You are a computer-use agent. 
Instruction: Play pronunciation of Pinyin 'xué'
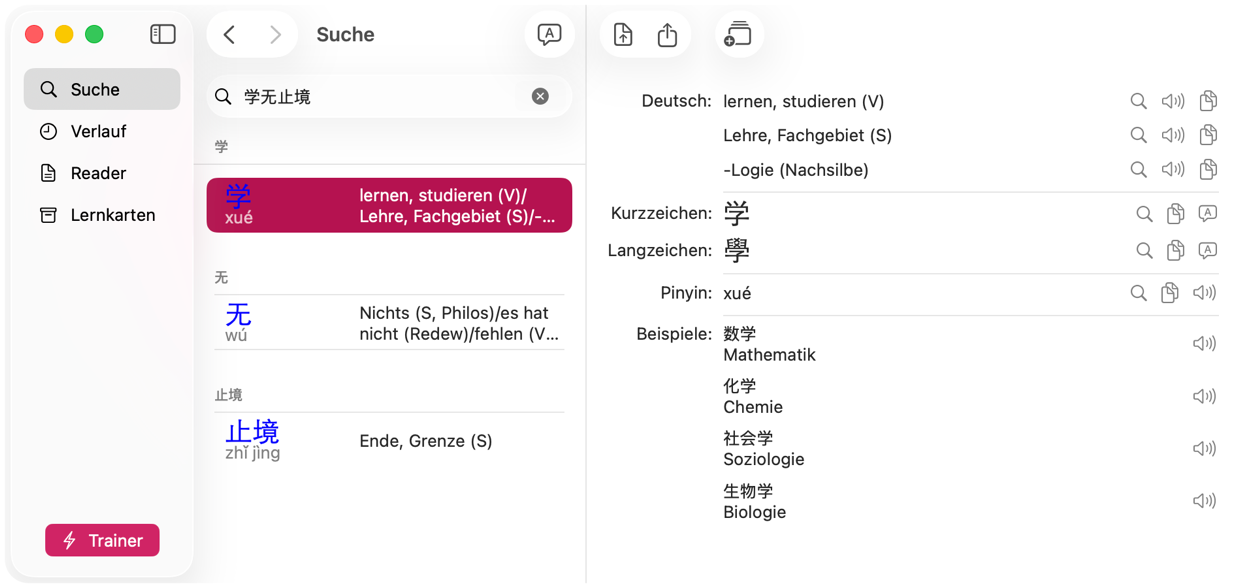(1204, 293)
